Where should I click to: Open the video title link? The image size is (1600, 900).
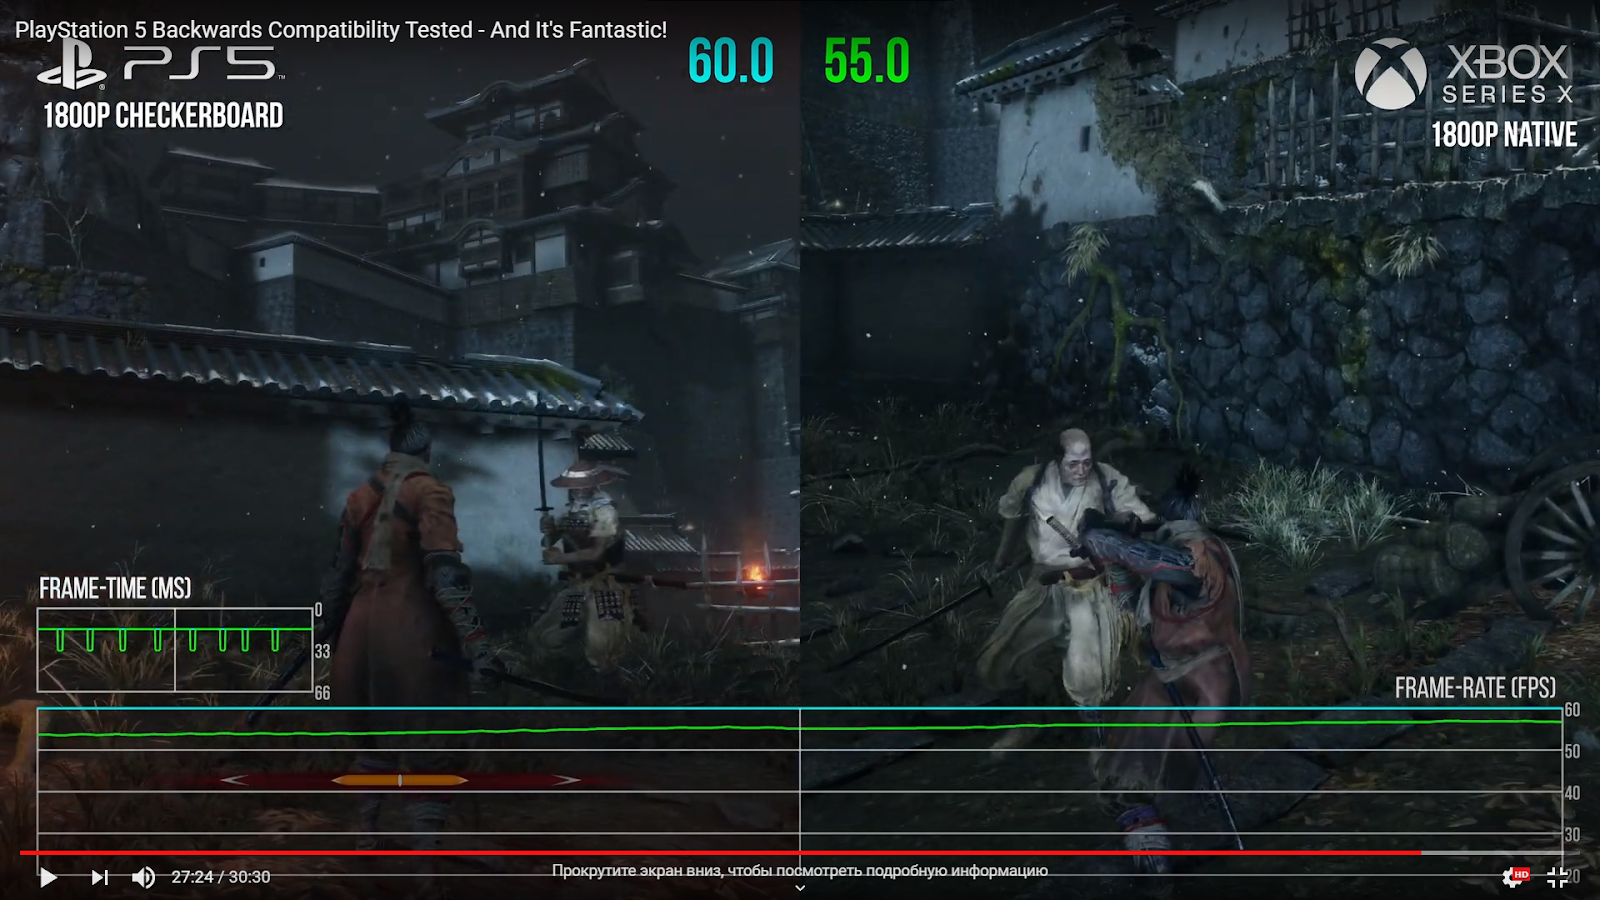(x=341, y=30)
